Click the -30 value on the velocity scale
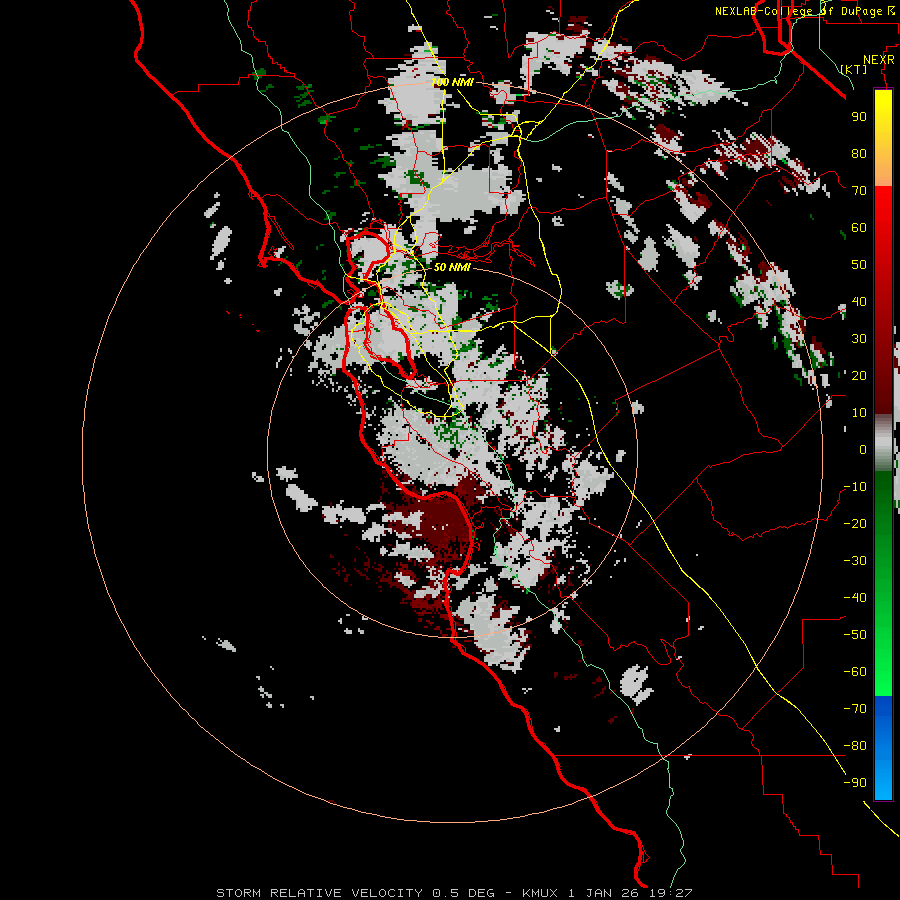 [855, 561]
